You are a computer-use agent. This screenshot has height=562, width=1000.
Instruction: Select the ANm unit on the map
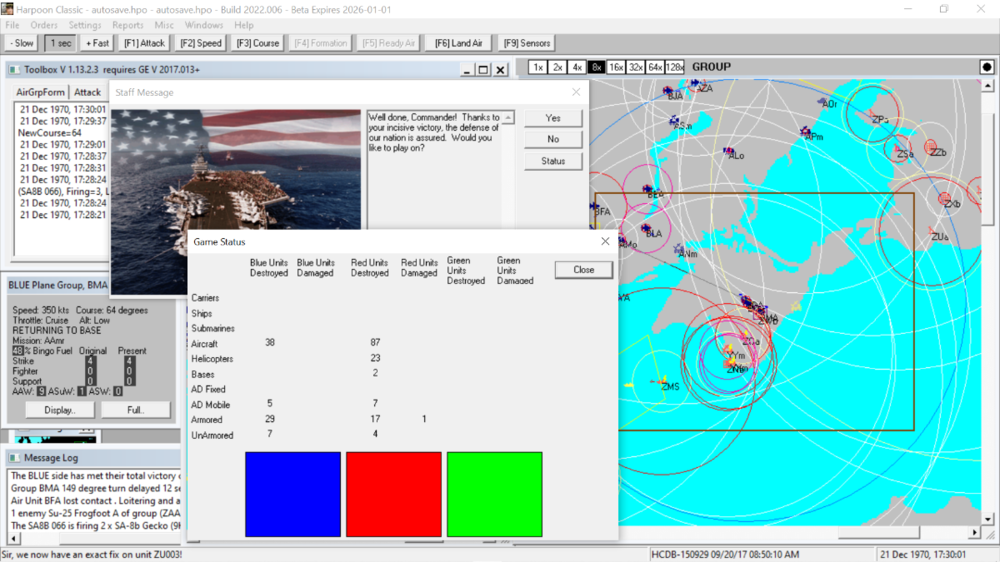(x=684, y=251)
